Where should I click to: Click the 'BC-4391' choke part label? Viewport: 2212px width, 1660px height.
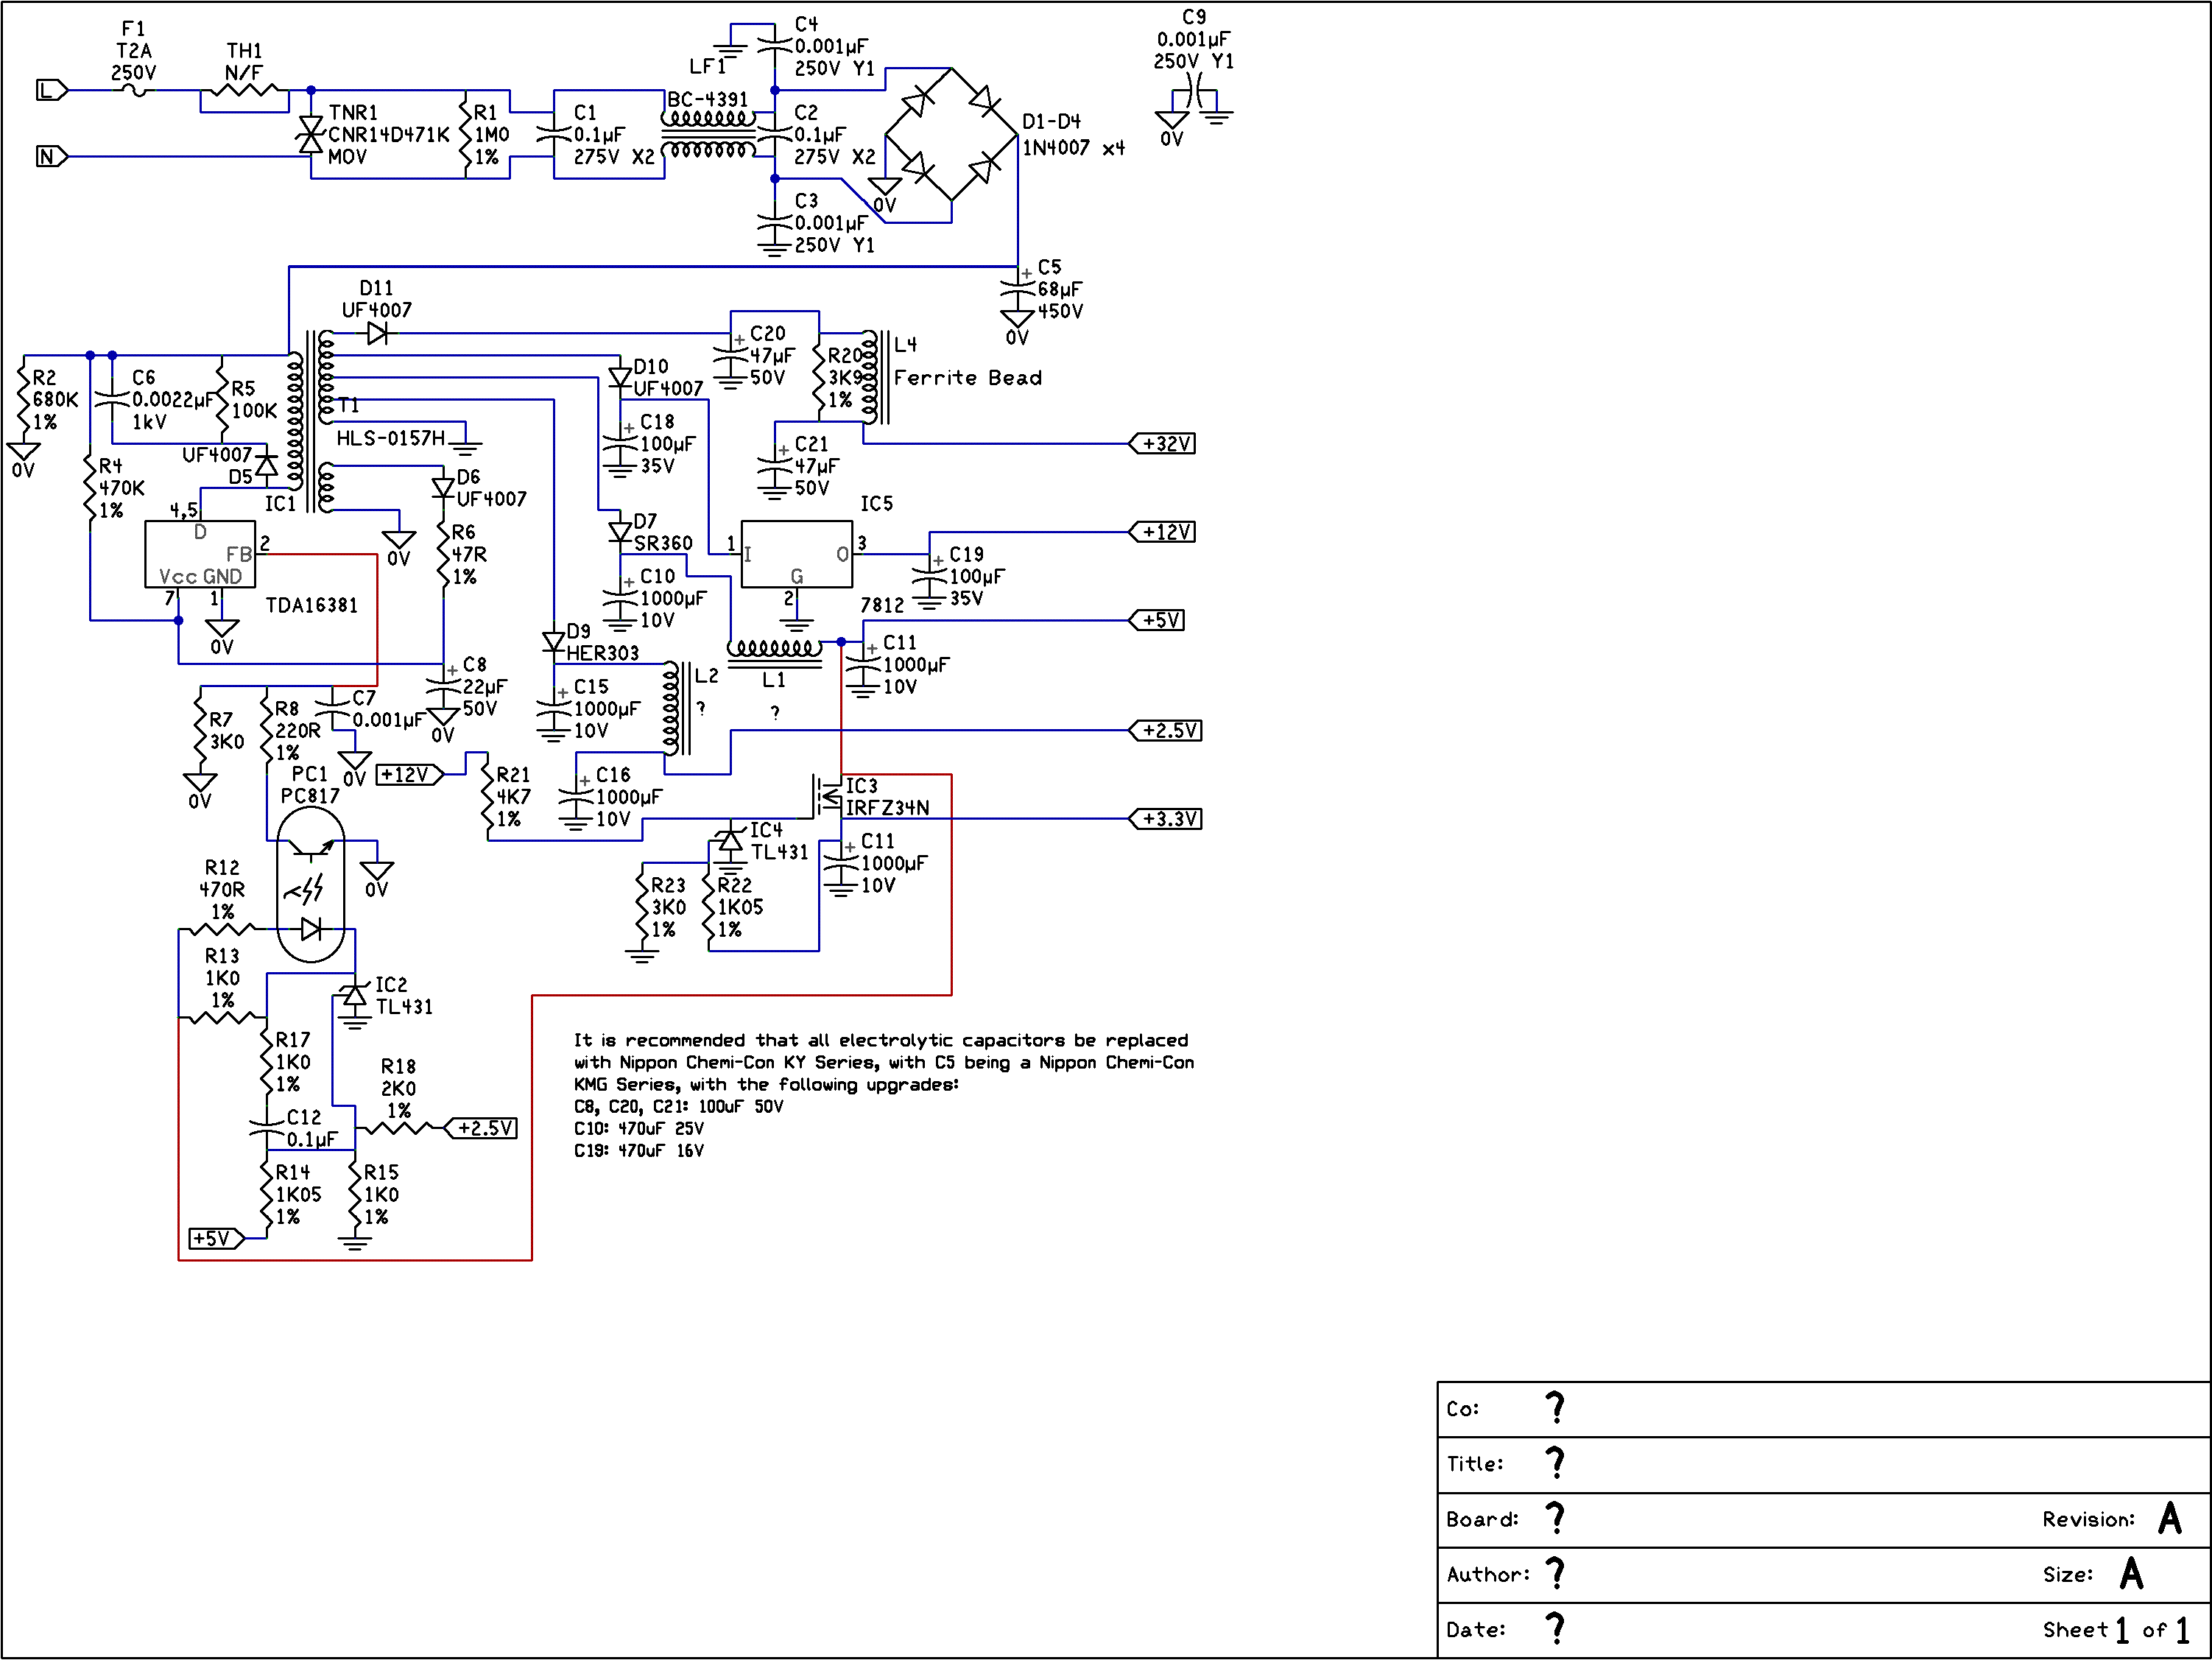pyautogui.click(x=708, y=99)
